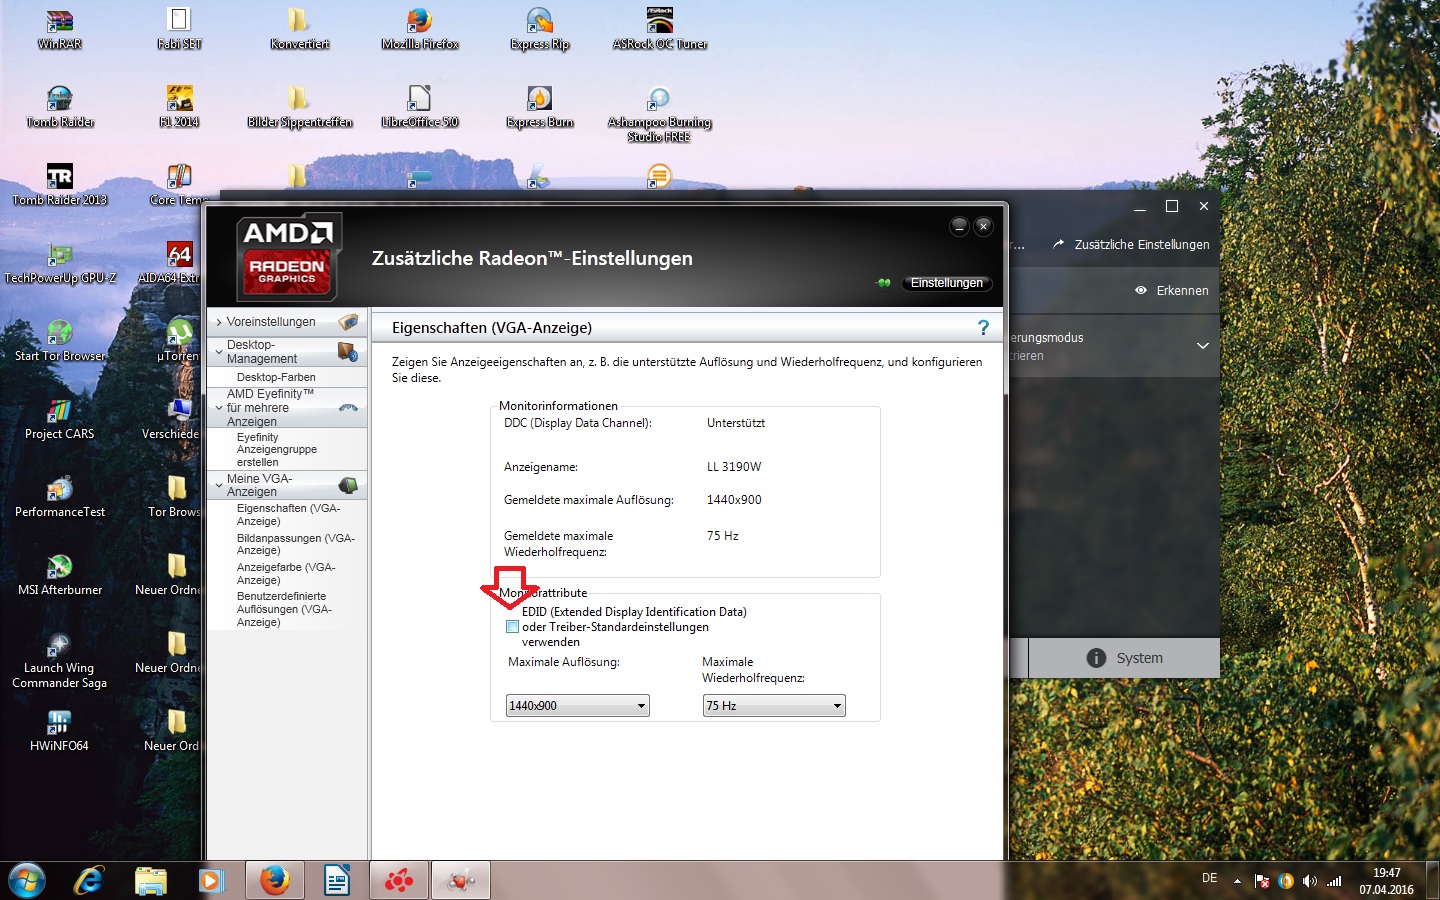Open the Fabi SET desktop file
This screenshot has height=900, width=1440.
tap(180, 28)
